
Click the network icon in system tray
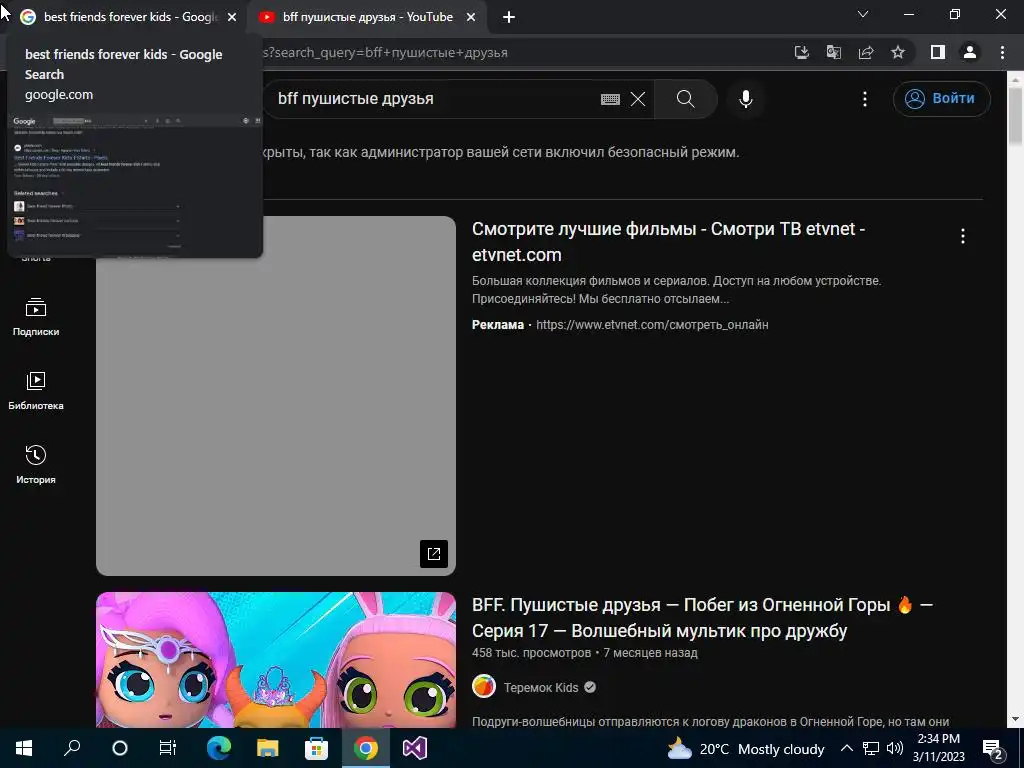coord(871,748)
